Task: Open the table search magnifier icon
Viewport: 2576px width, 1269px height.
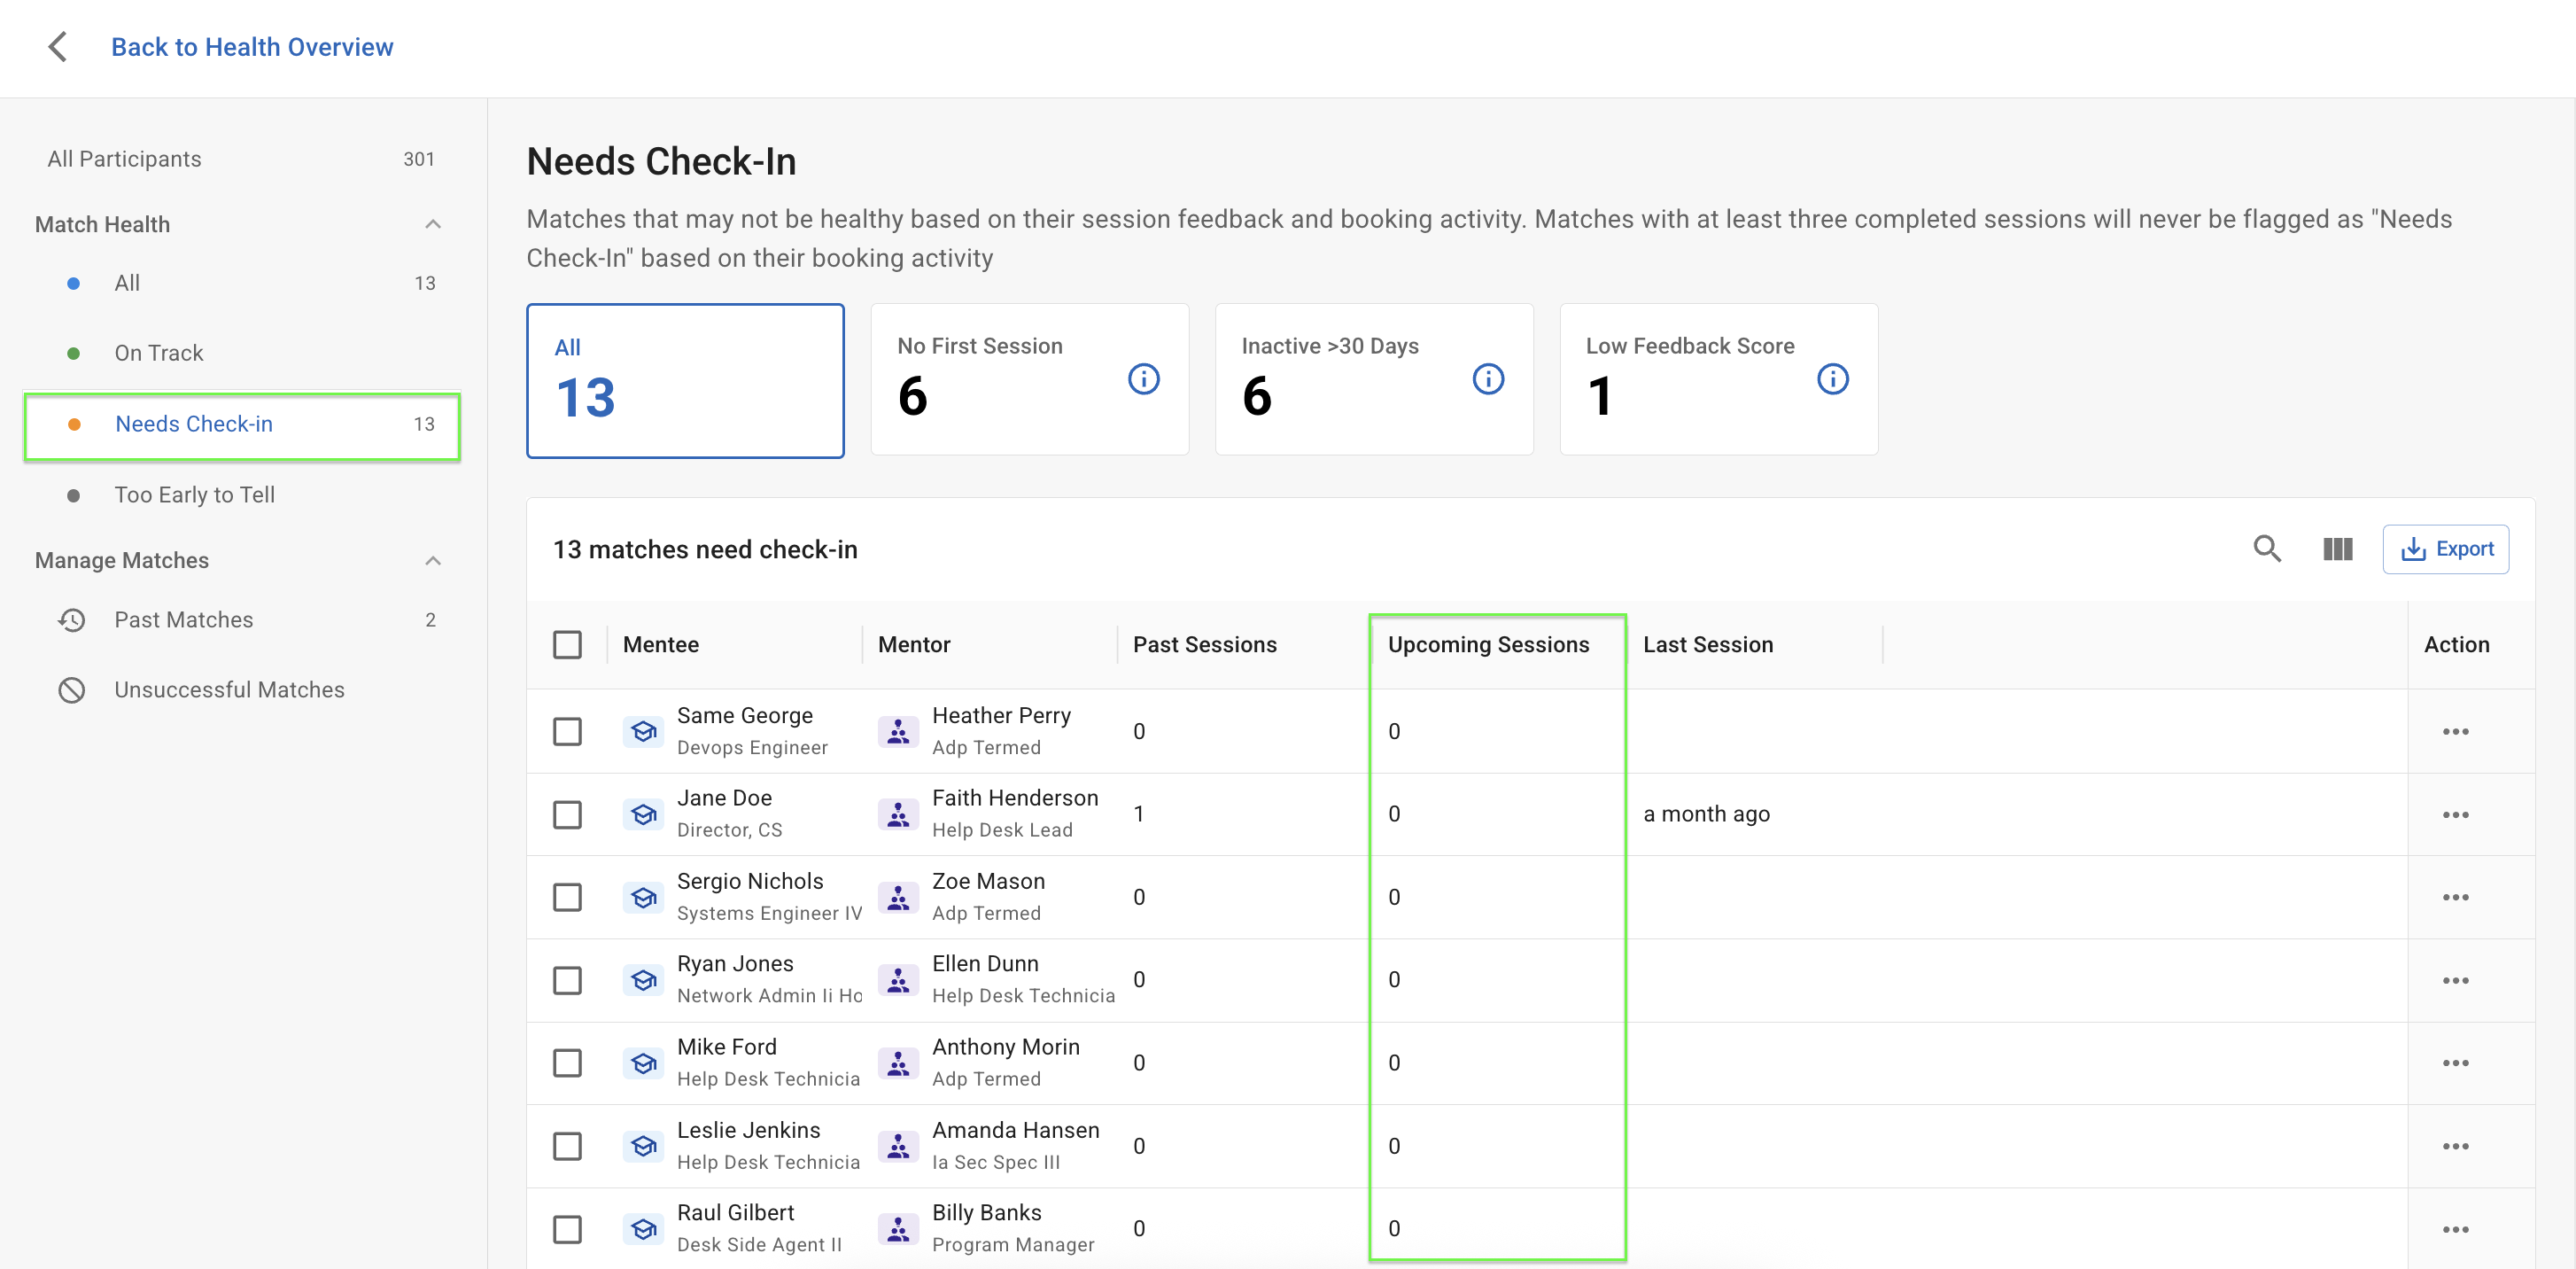Action: 2266,549
